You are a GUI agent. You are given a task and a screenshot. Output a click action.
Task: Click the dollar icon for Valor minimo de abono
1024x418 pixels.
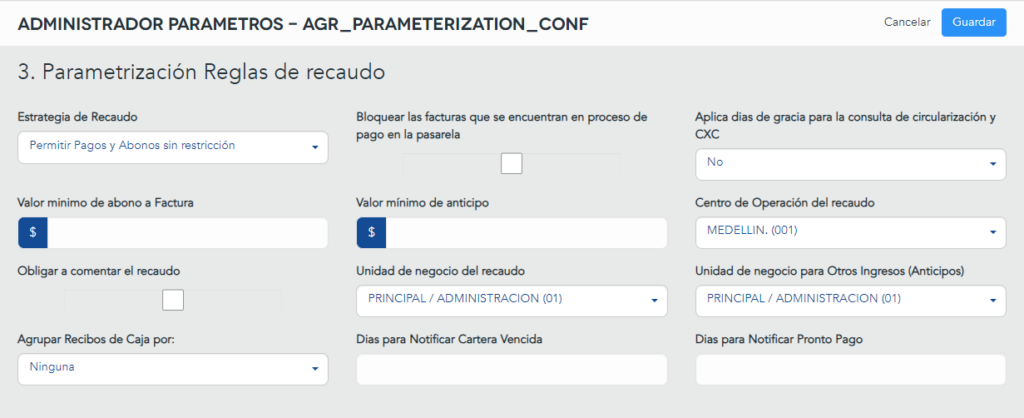point(33,233)
